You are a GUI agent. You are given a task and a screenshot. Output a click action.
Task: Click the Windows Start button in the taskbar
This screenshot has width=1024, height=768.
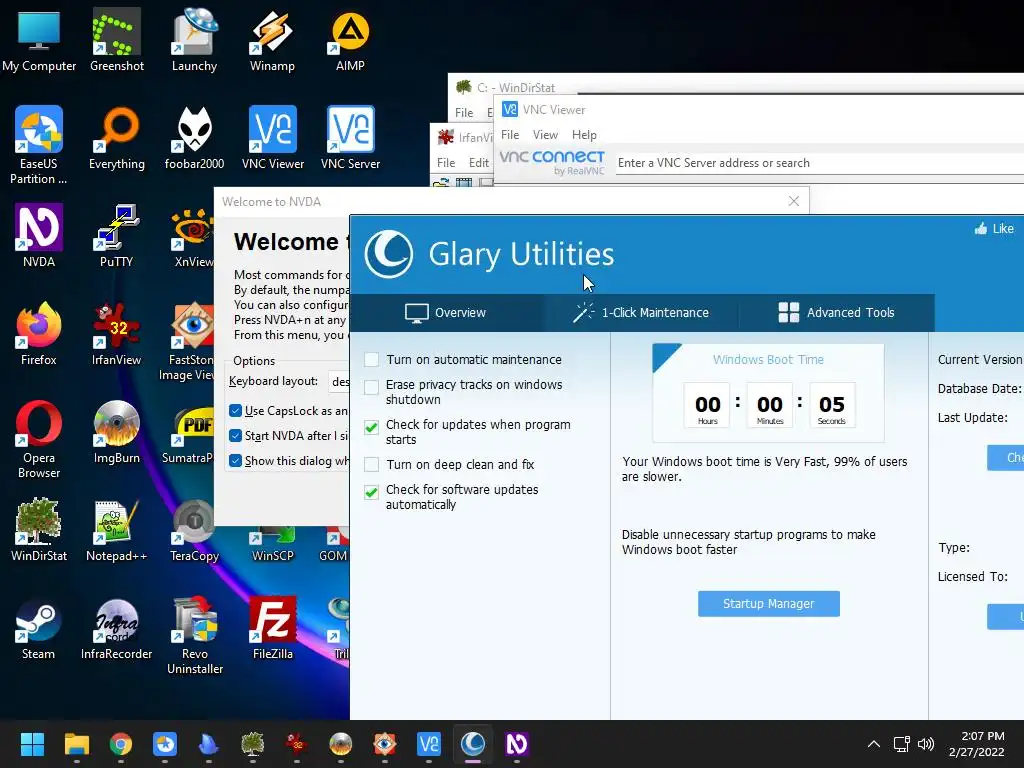[32, 744]
